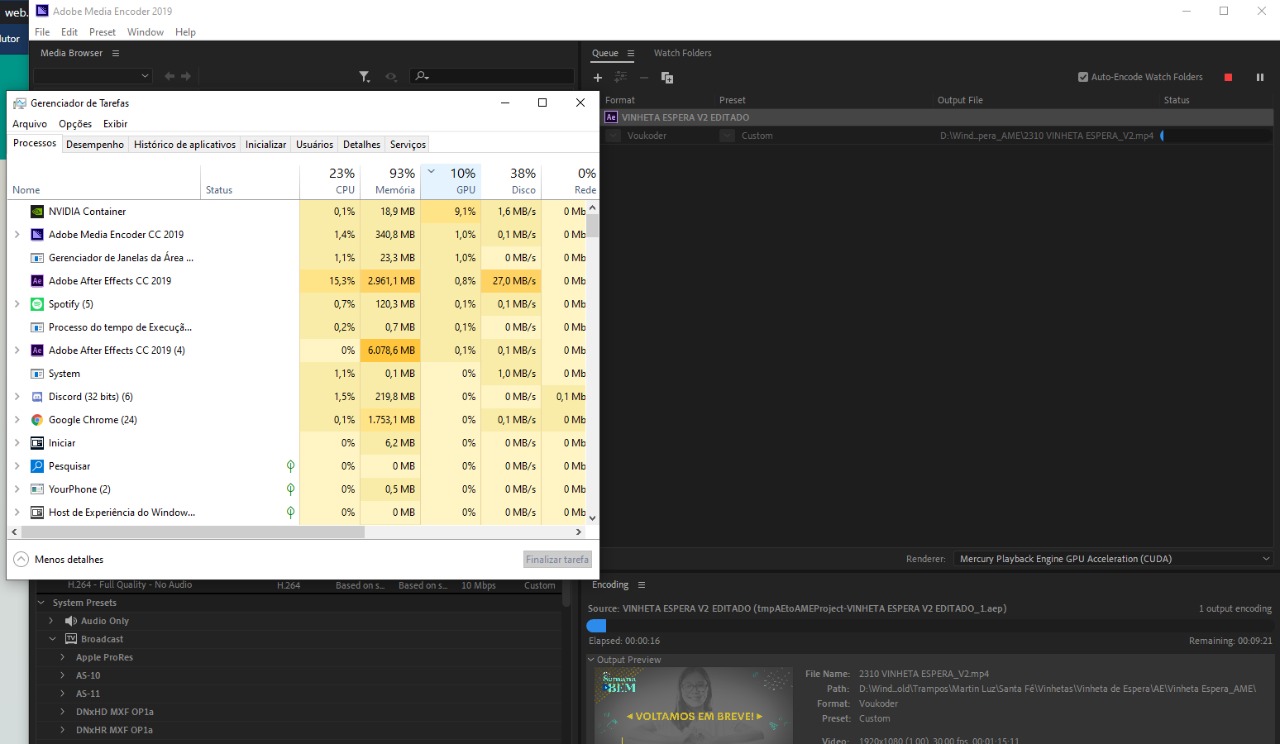Image resolution: width=1280 pixels, height=744 pixels.
Task: Click the Adobe Media Encoder CC 2019 process icon
Action: [x=37, y=235]
